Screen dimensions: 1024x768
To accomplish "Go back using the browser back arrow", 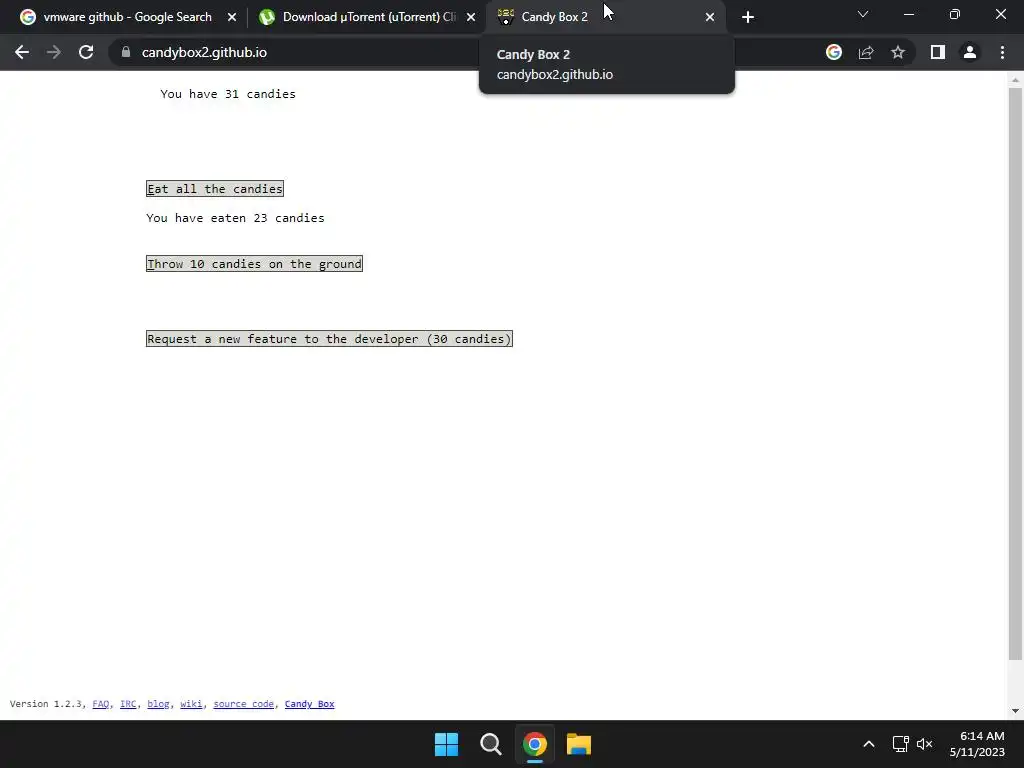I will 22,52.
